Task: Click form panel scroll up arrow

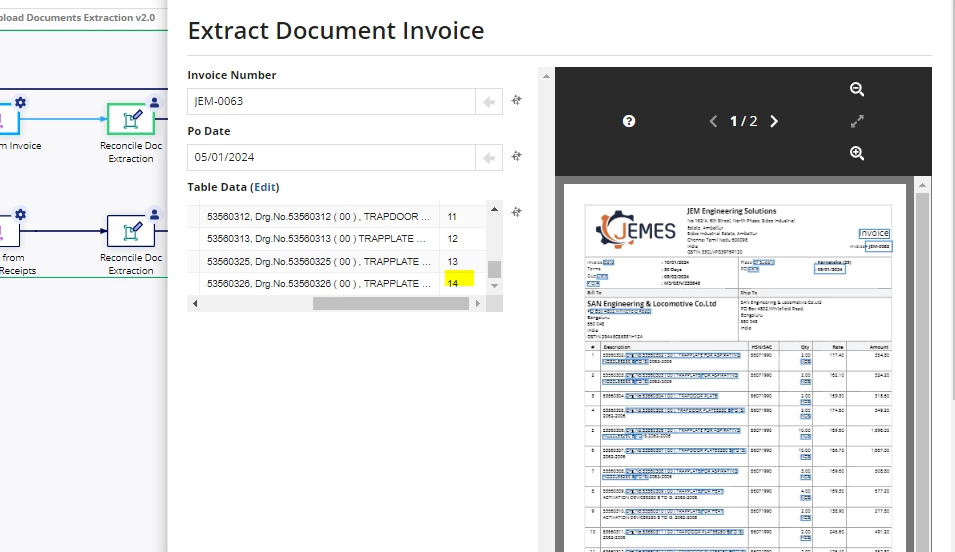Action: pos(546,76)
